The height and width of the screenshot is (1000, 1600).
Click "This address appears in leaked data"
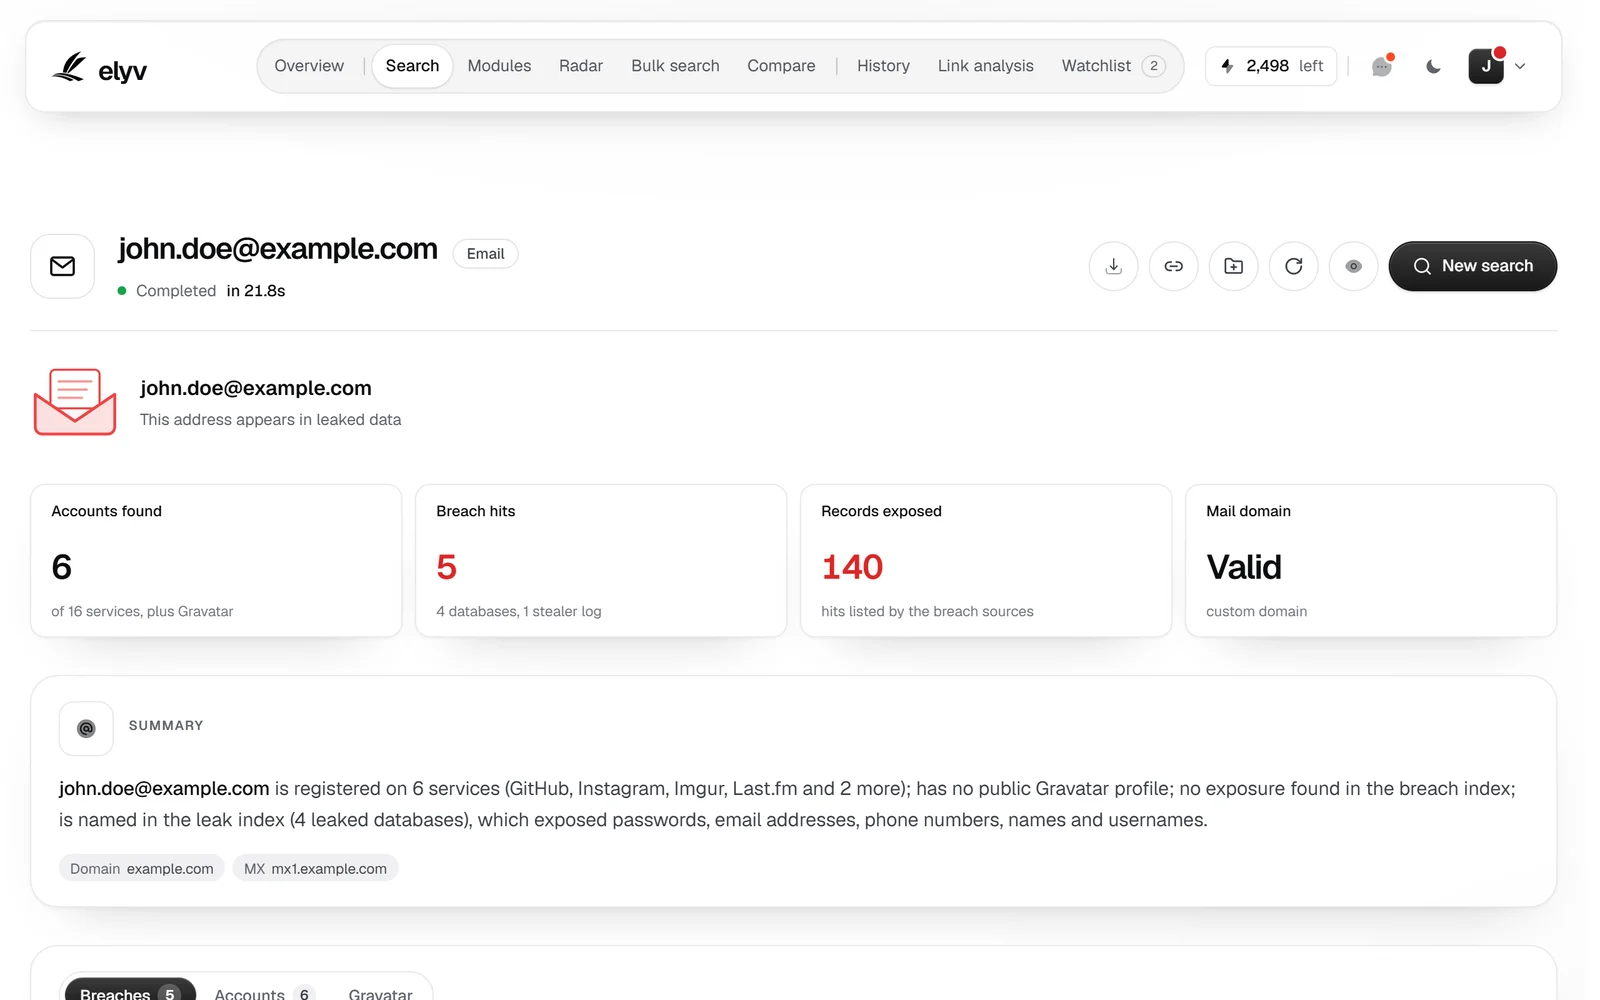tap(271, 420)
